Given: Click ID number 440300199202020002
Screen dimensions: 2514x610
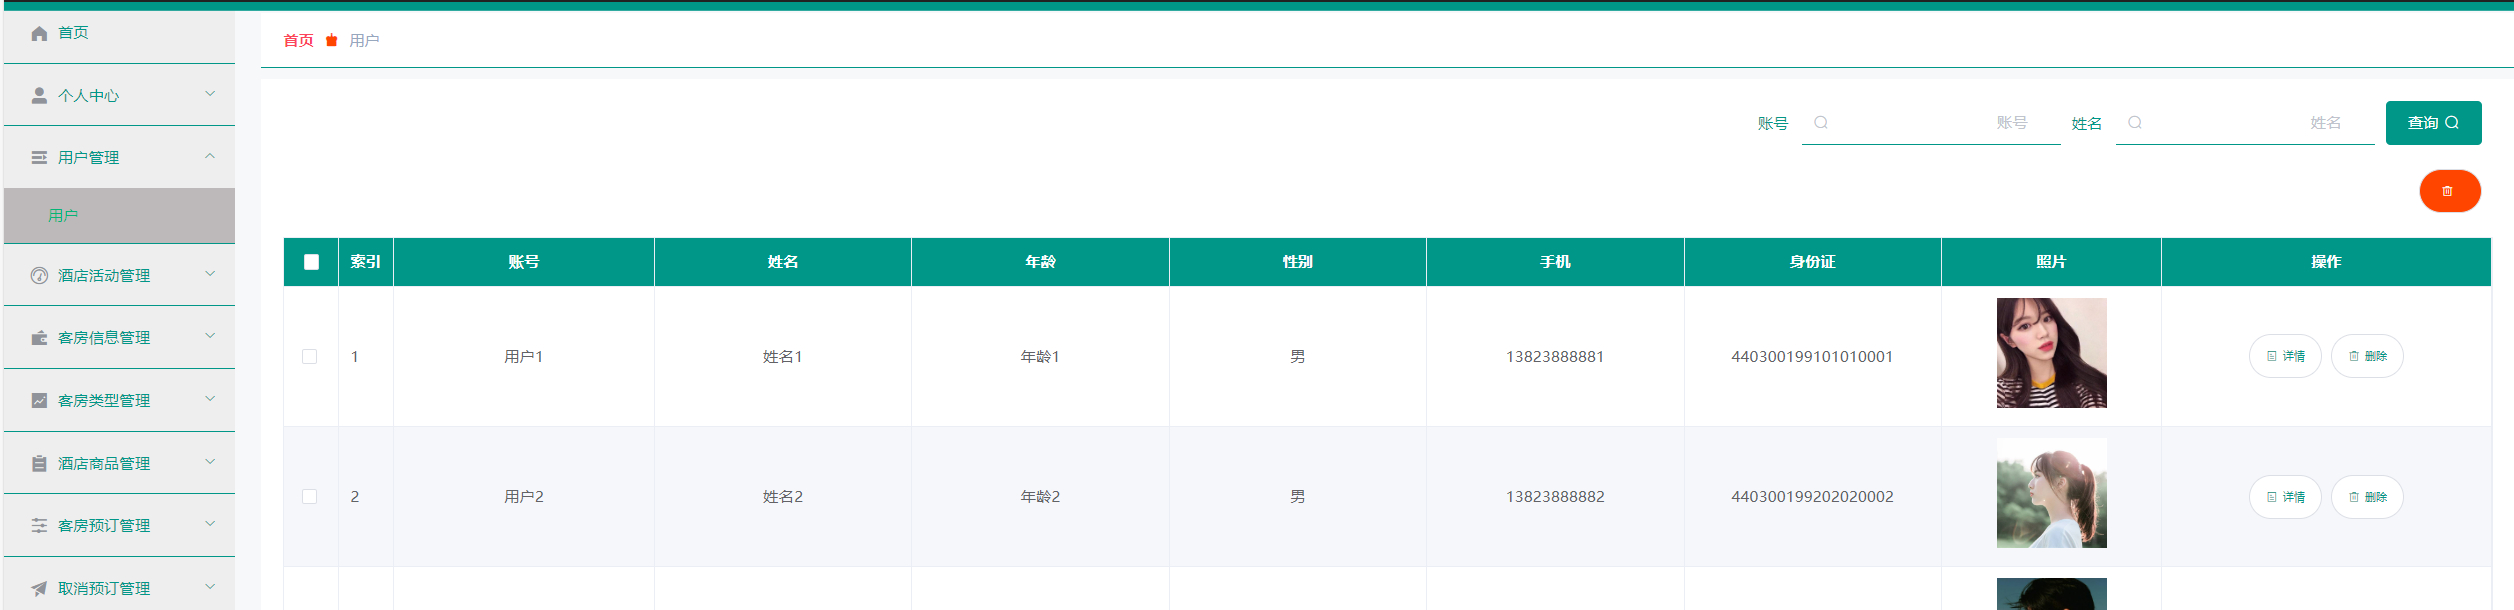Looking at the screenshot, I should [1812, 497].
